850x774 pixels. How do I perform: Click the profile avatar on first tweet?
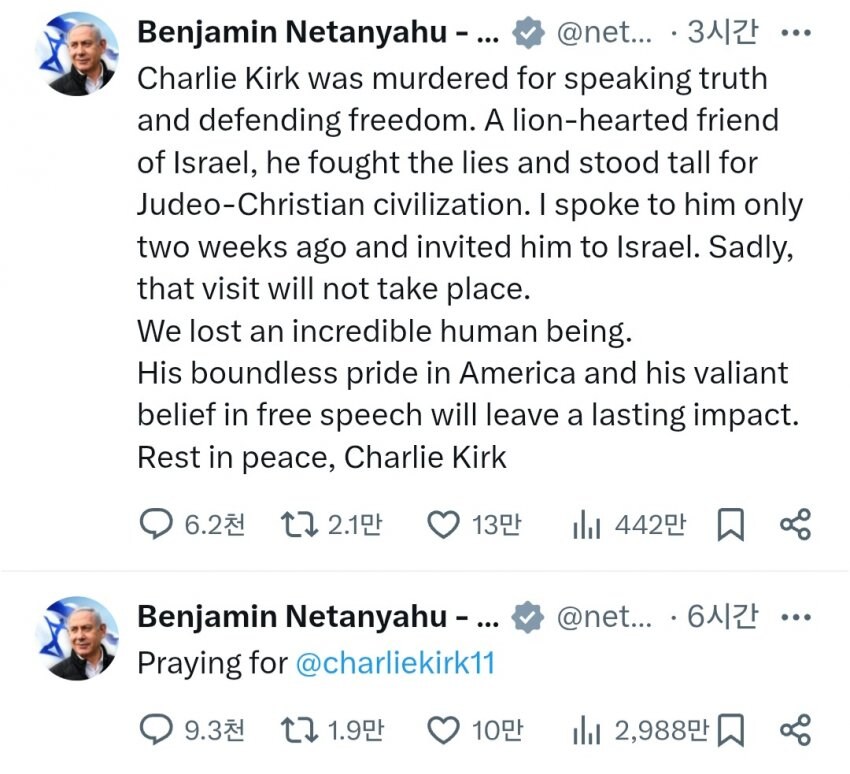click(77, 53)
